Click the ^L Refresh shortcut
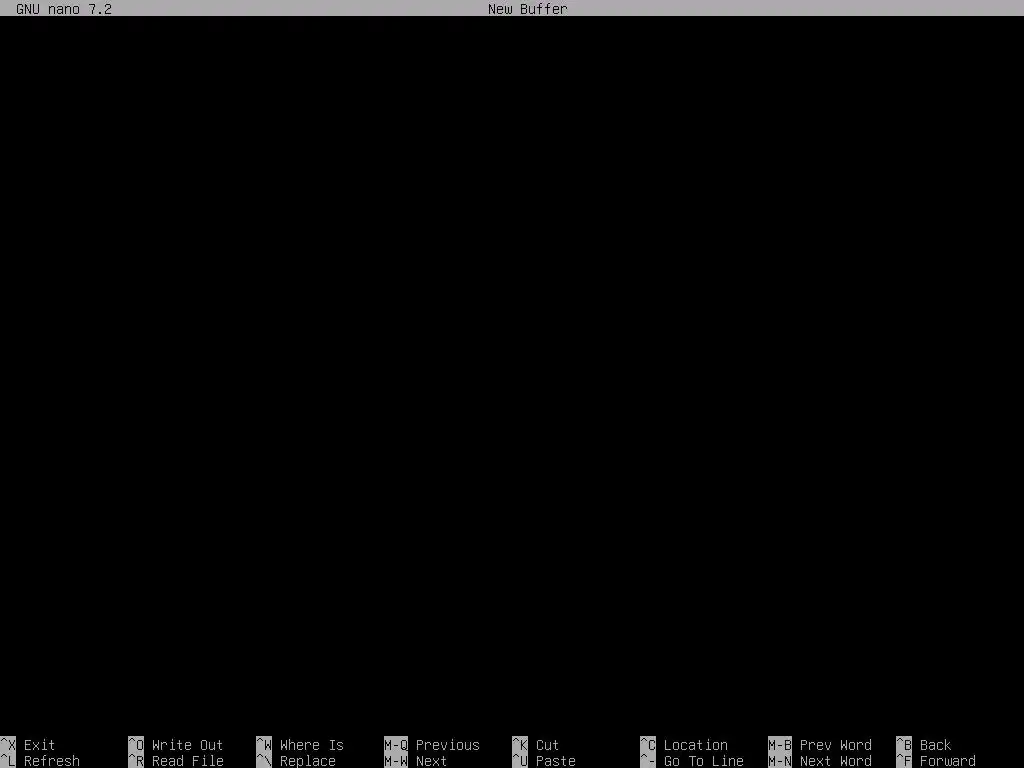Screen dimensions: 1024x768 40,761
